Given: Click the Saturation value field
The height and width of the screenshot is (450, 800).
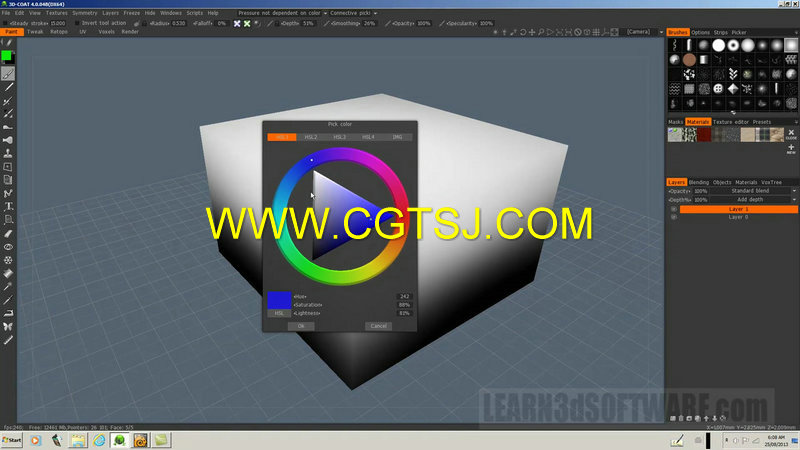Looking at the screenshot, I should (404, 305).
